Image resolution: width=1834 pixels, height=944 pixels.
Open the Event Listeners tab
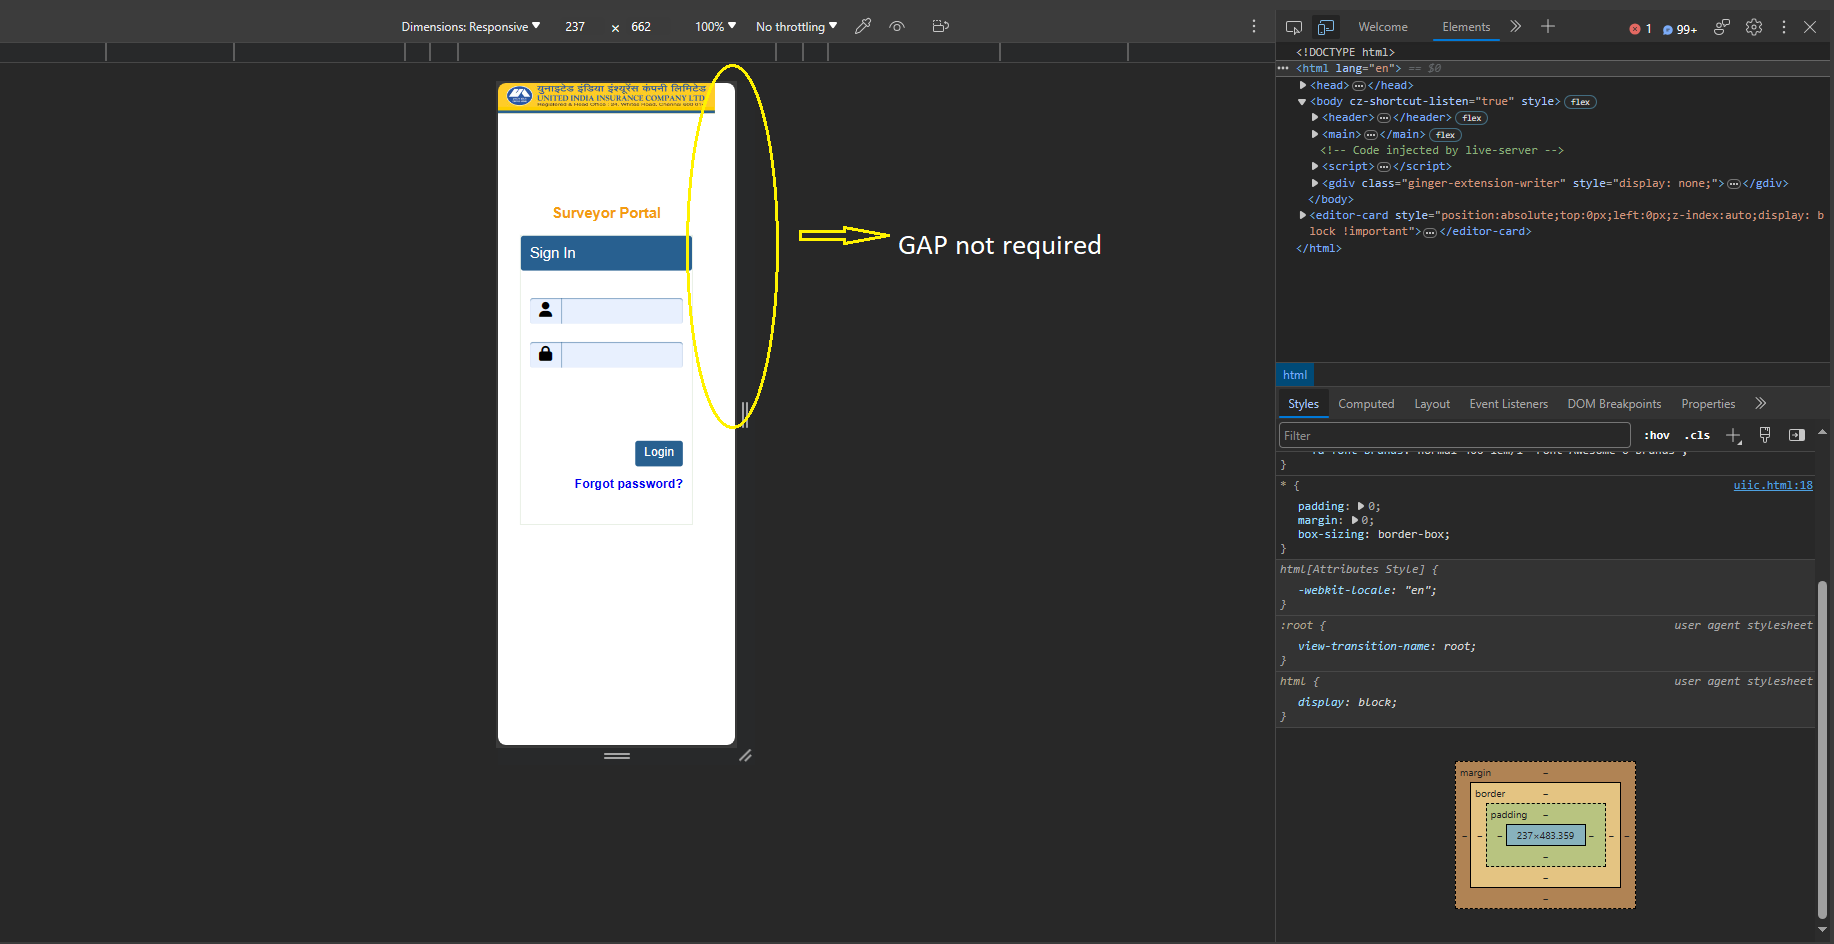pos(1508,404)
